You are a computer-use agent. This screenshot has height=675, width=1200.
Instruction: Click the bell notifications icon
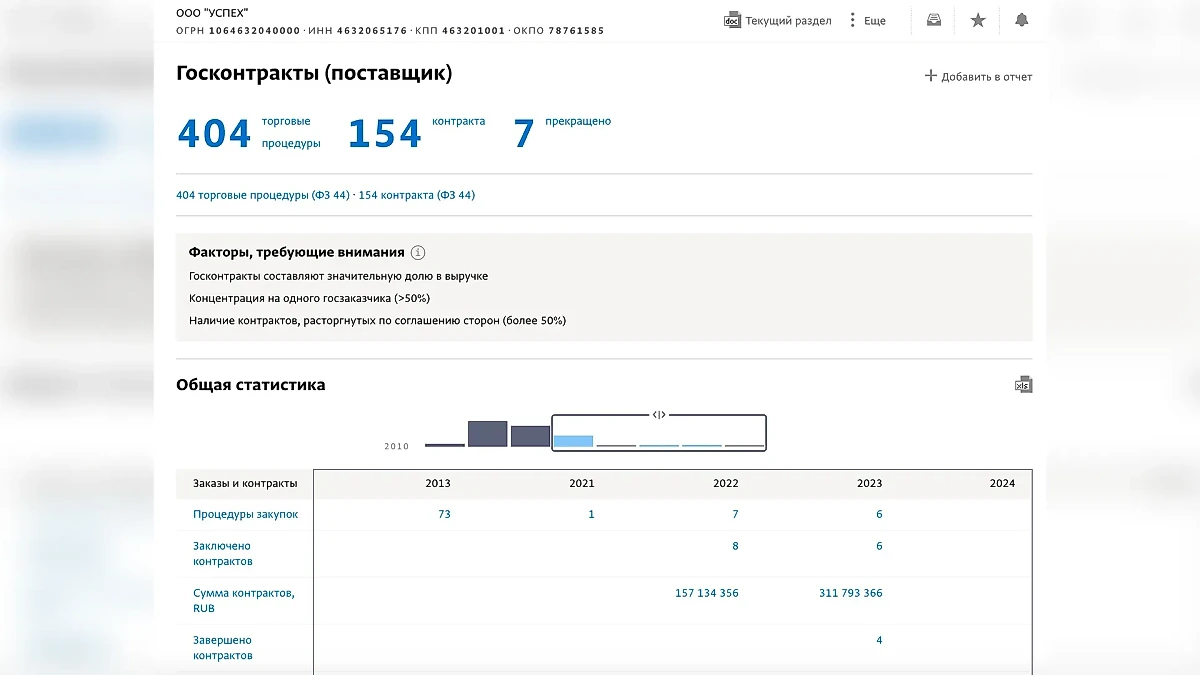(1021, 20)
